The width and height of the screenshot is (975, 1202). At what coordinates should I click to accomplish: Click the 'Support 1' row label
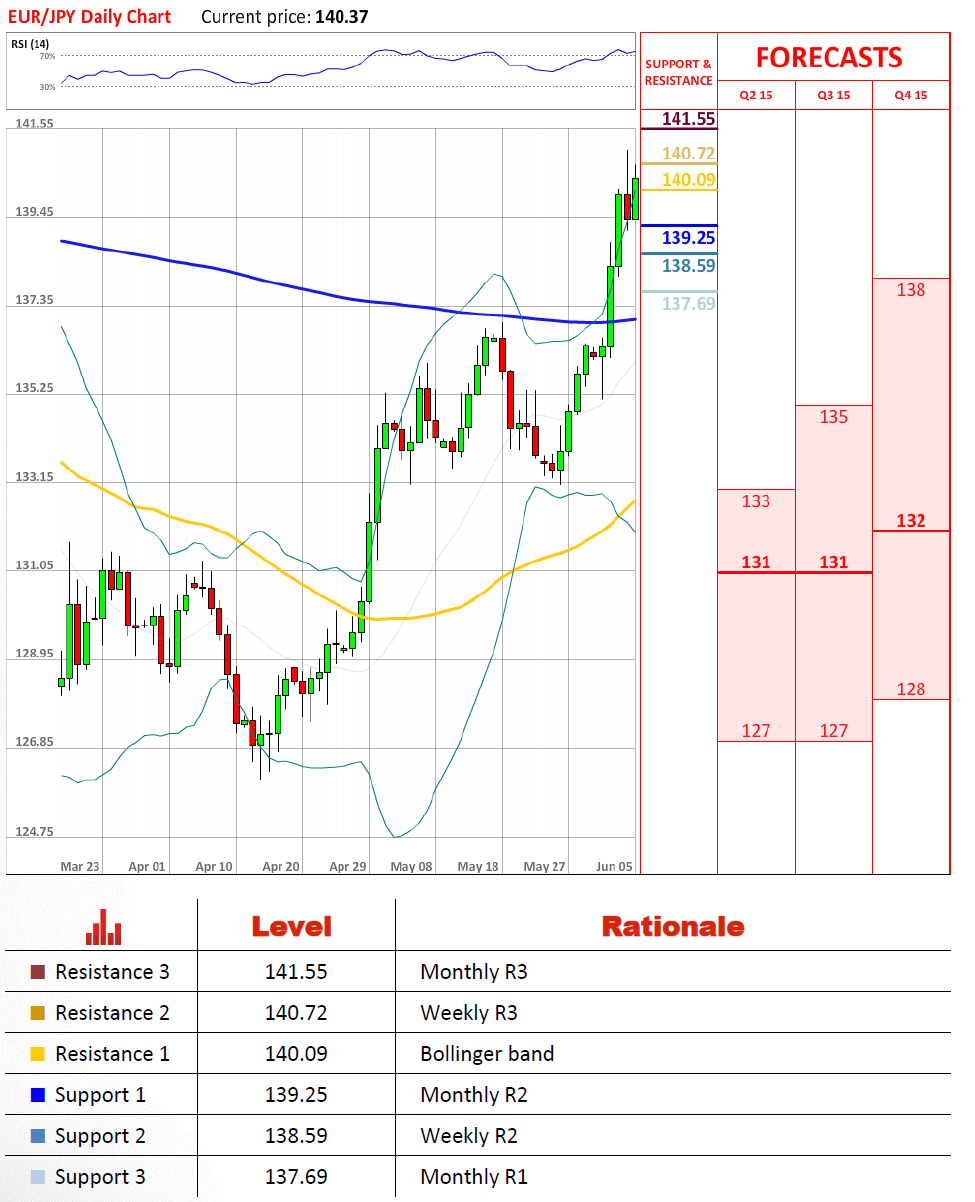[100, 1095]
